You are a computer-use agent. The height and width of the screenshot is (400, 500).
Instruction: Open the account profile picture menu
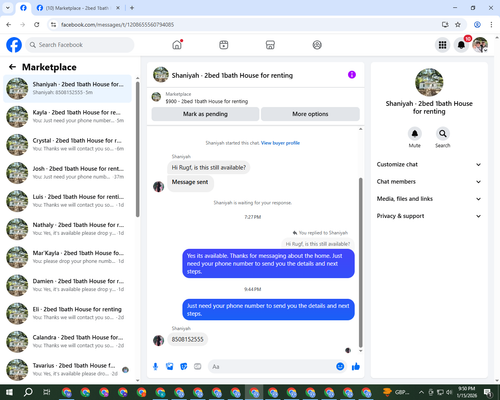tap(480, 45)
